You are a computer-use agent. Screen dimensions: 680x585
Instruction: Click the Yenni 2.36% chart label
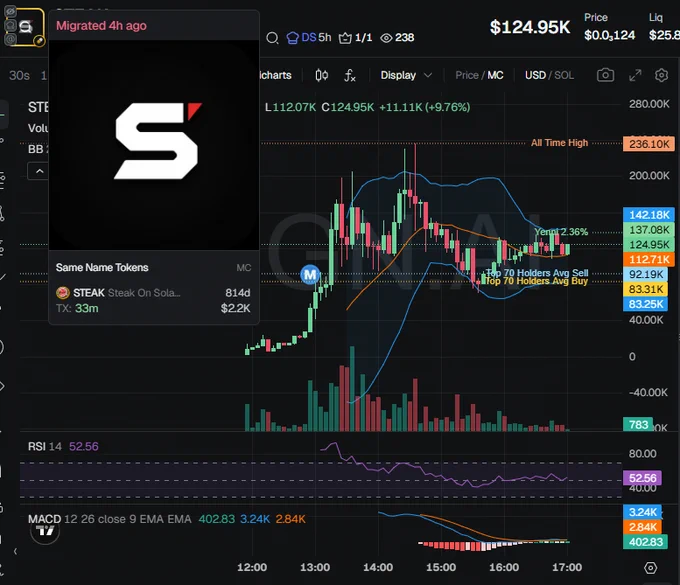coord(561,232)
